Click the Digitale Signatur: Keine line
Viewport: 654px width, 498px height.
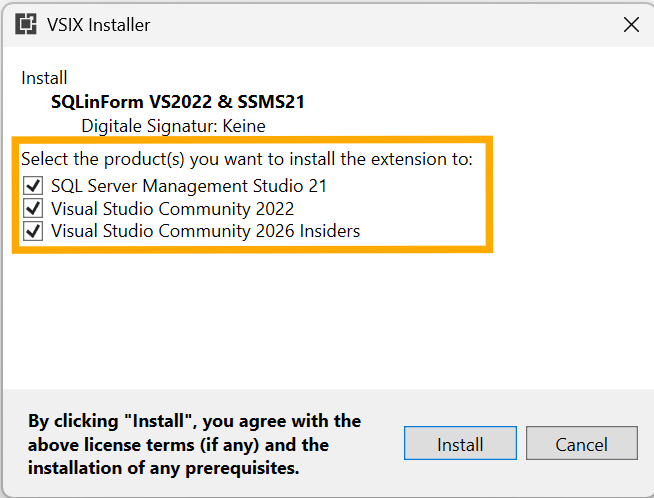click(x=173, y=126)
